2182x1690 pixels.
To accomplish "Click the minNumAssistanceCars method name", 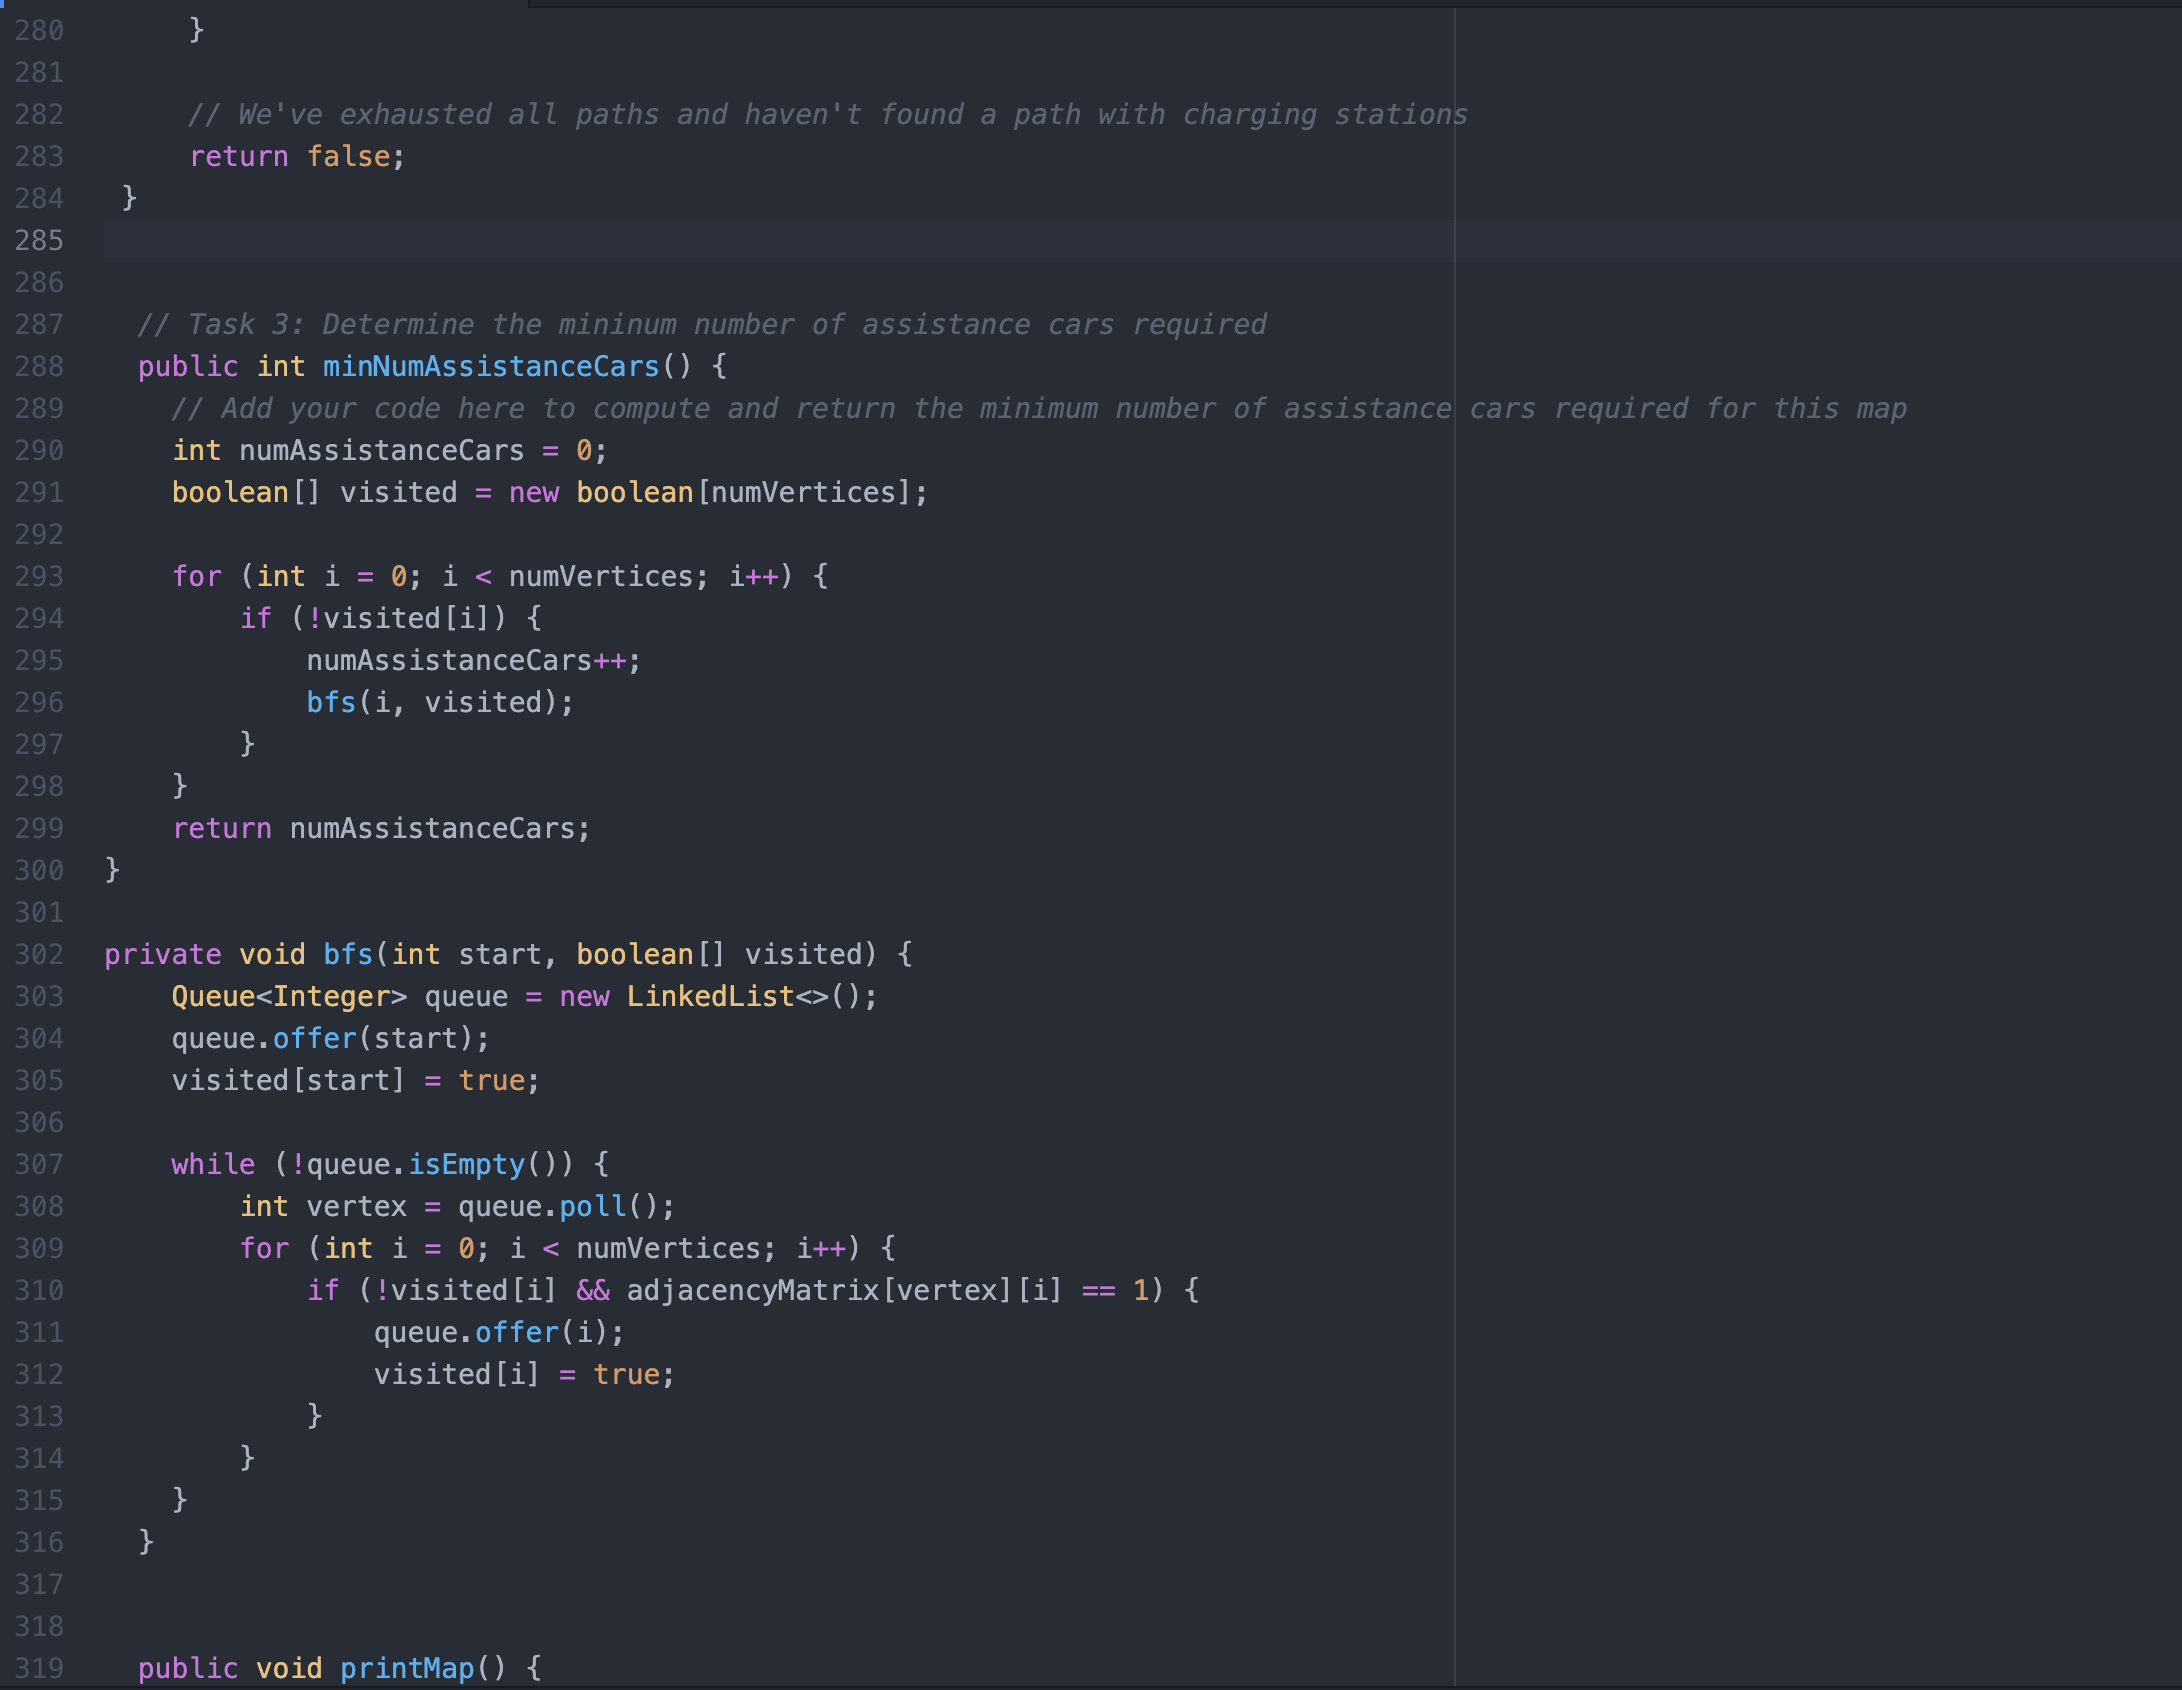I will click(487, 366).
